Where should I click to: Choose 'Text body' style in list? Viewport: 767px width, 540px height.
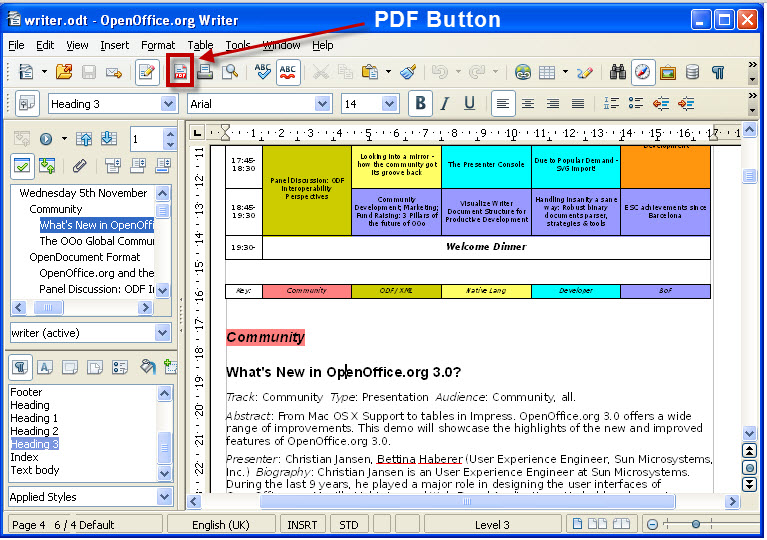[35, 470]
